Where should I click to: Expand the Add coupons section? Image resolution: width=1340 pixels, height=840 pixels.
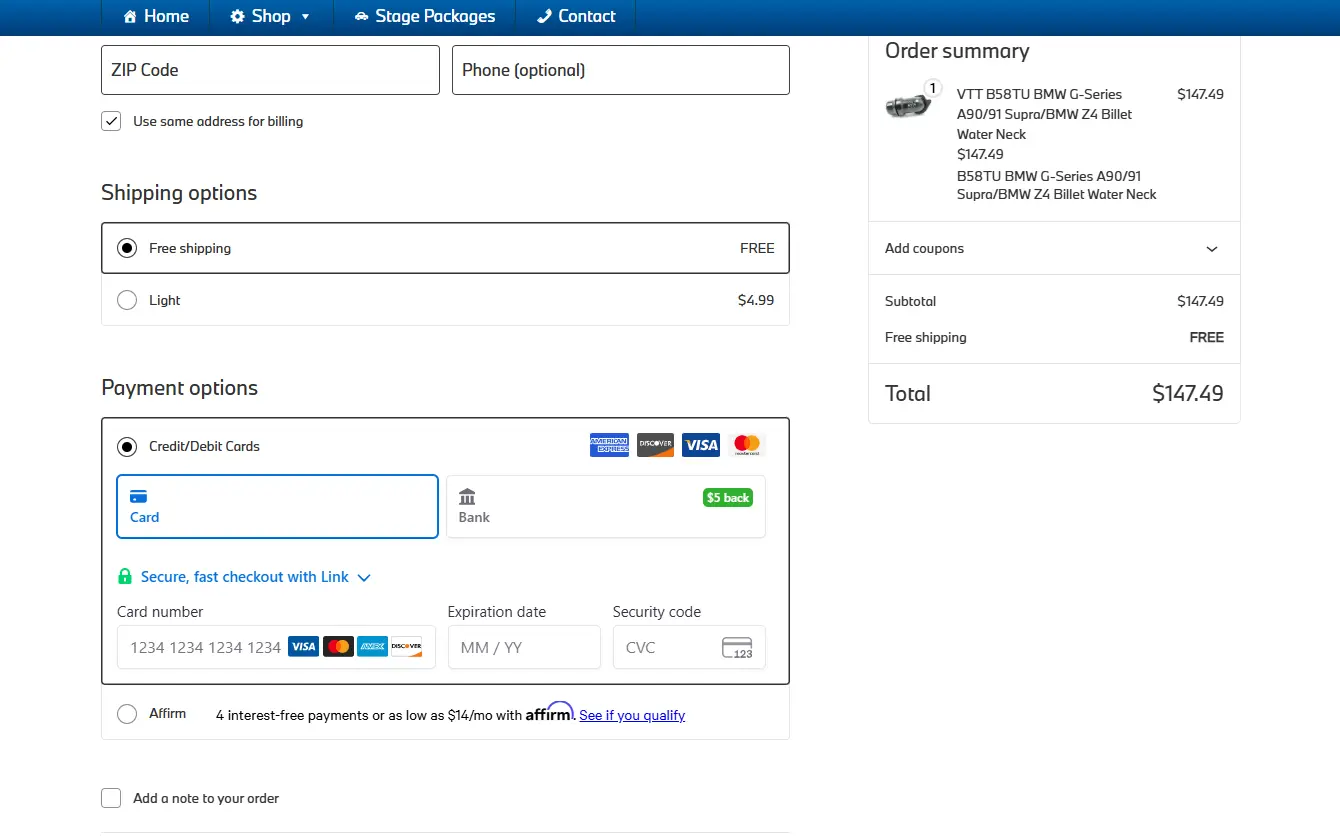[x=1054, y=248]
